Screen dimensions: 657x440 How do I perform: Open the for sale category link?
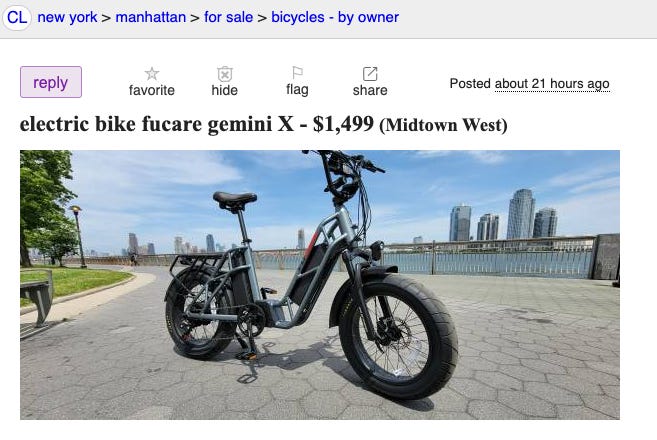pos(228,17)
